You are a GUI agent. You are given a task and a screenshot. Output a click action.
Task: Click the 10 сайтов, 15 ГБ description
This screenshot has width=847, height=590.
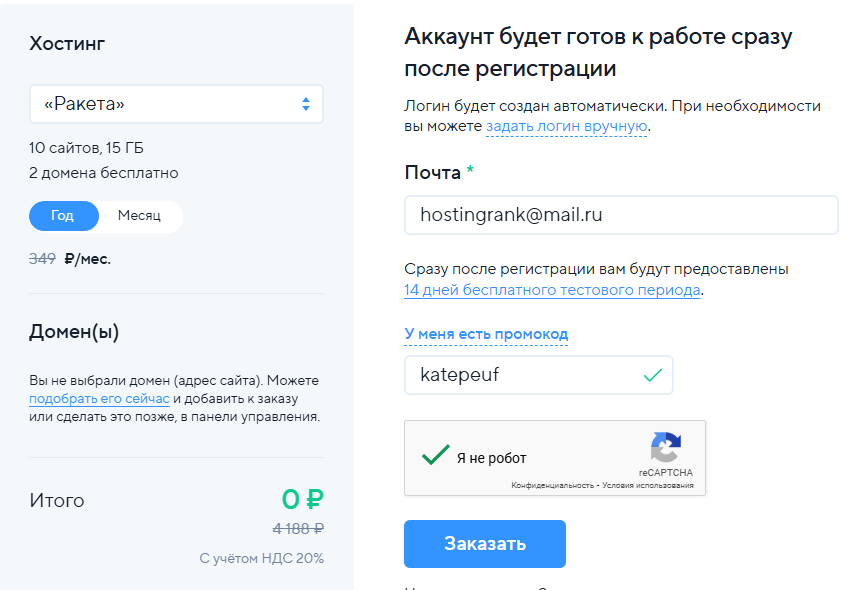86,148
